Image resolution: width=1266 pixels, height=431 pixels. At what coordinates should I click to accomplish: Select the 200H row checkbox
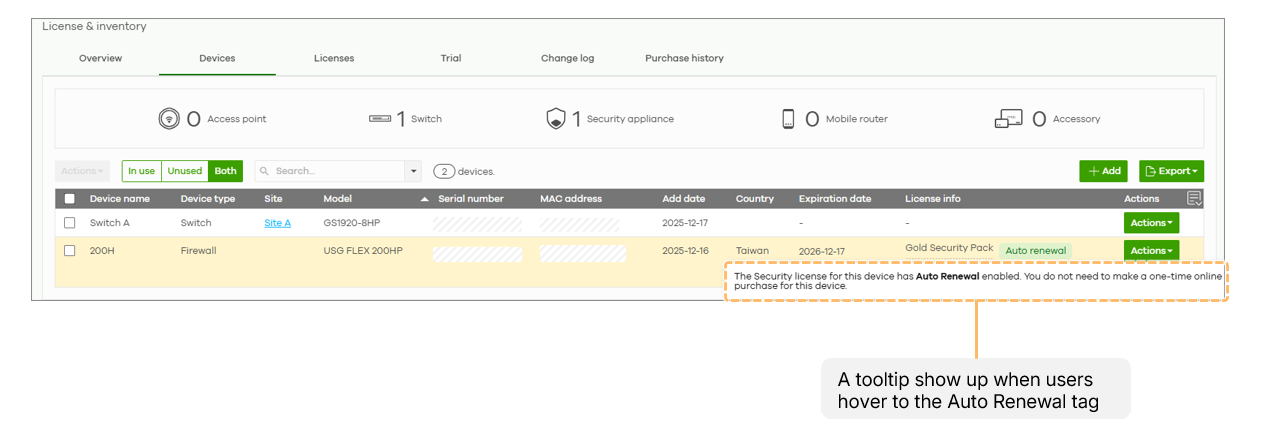click(x=70, y=251)
